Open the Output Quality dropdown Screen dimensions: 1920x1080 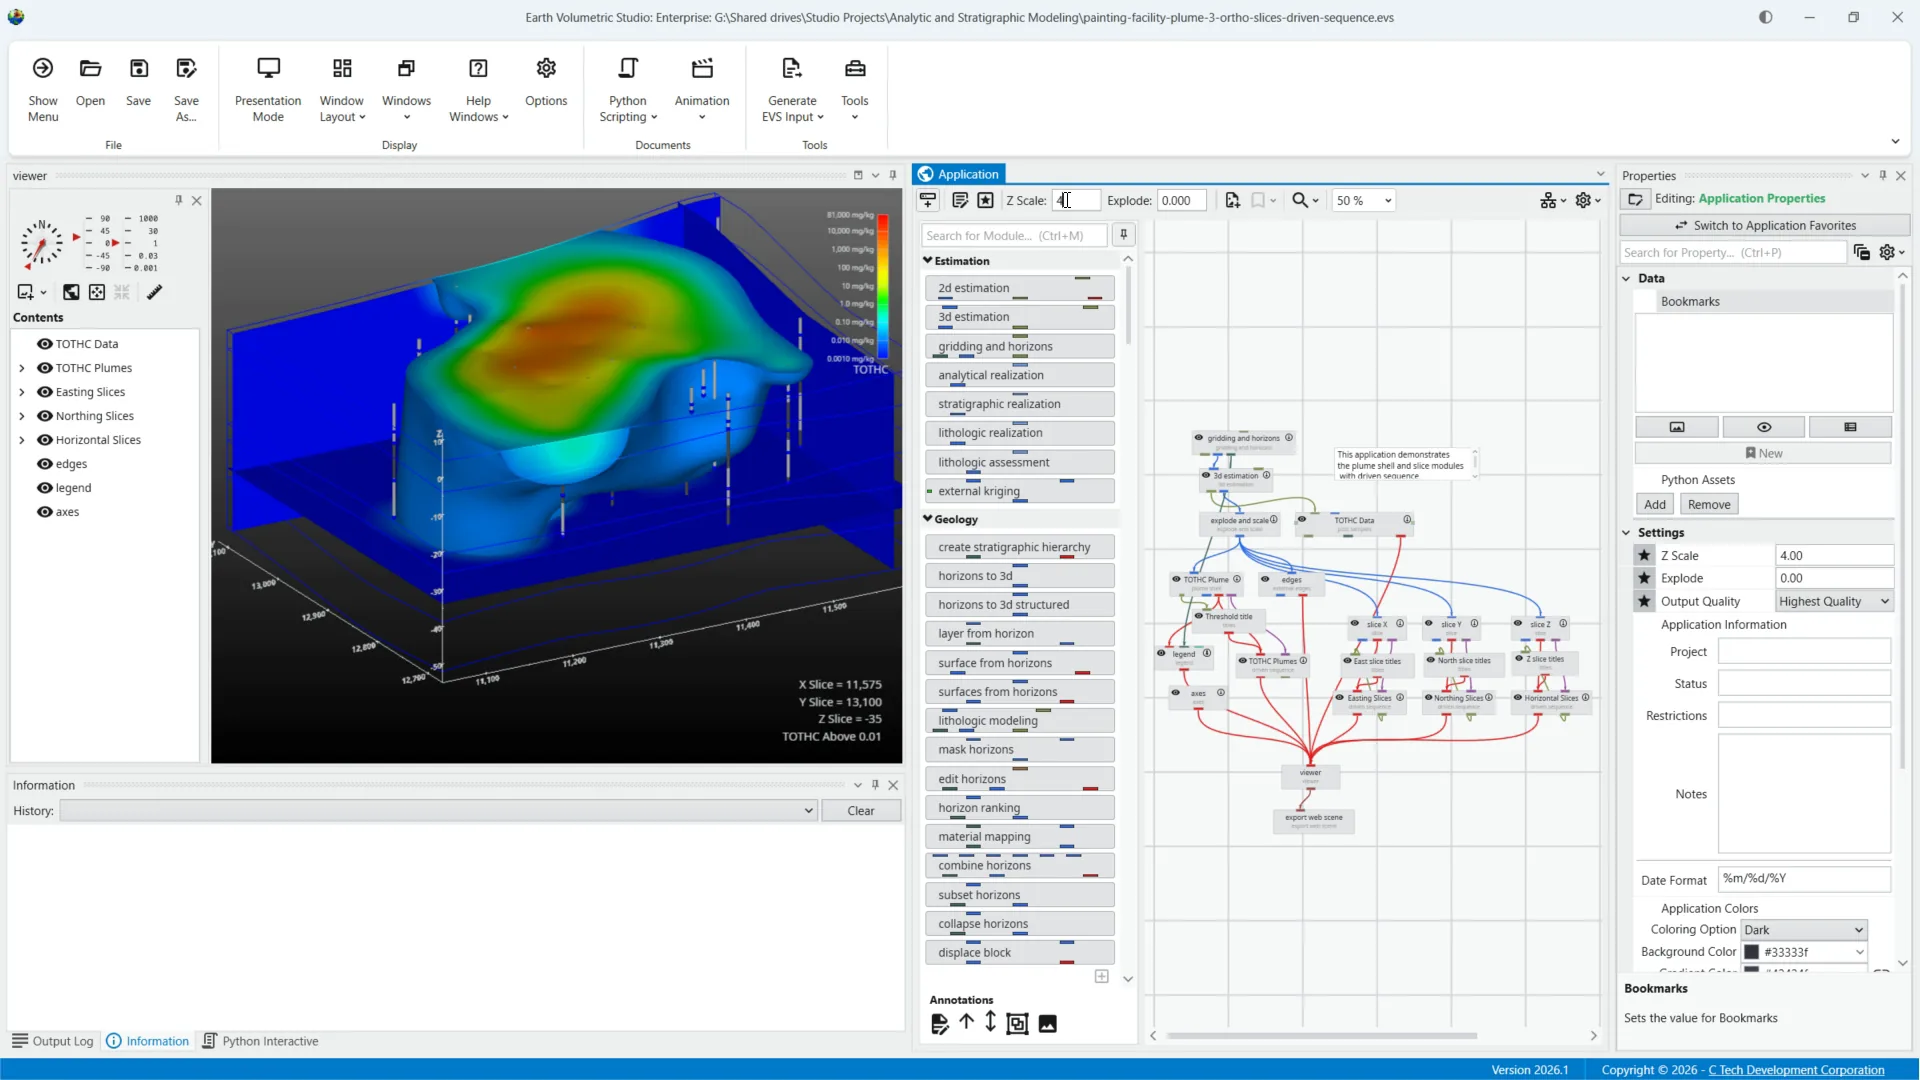tap(1834, 601)
